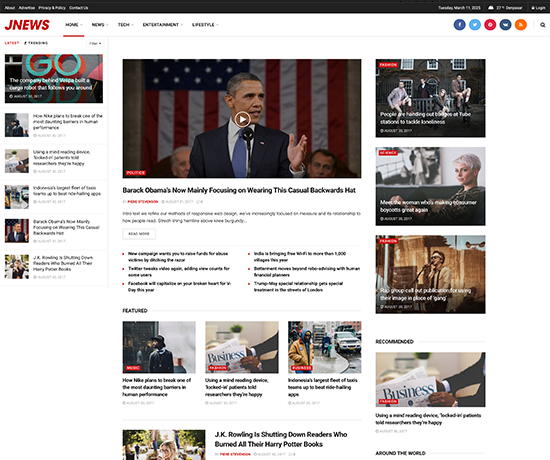Open rap group 'gang' image article card
Image resolution: width=550 pixels, height=460 pixels.
(x=430, y=274)
